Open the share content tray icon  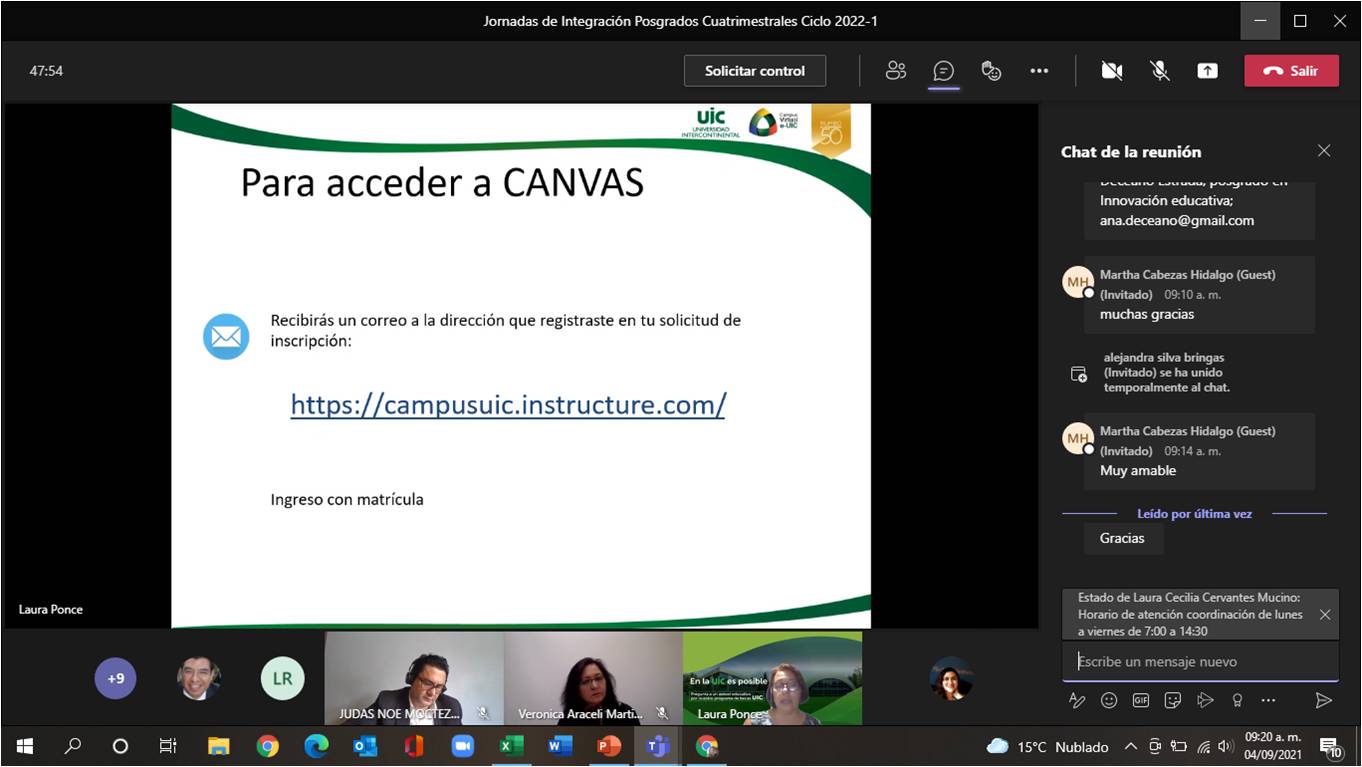pyautogui.click(x=1207, y=71)
